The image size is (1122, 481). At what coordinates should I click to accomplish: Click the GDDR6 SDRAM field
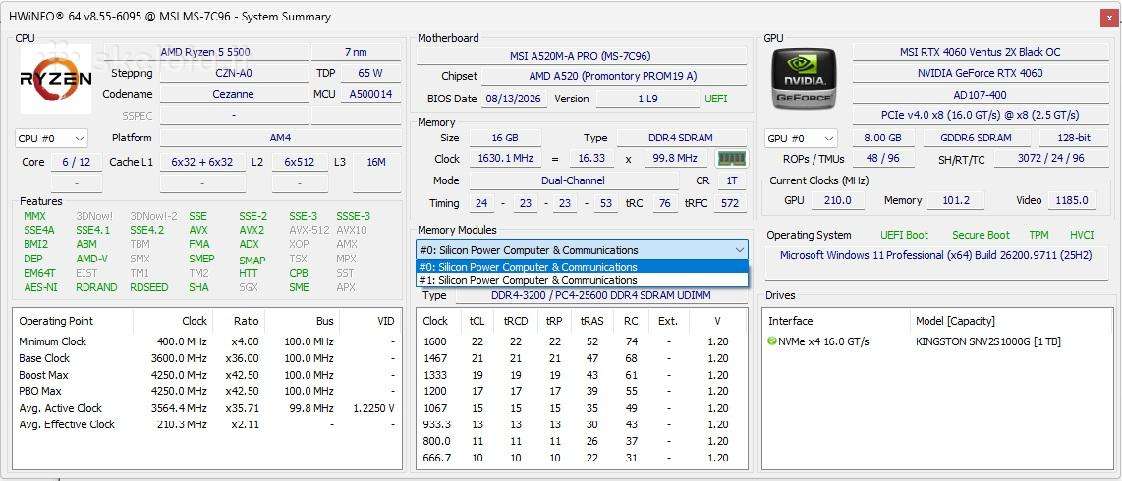point(977,138)
